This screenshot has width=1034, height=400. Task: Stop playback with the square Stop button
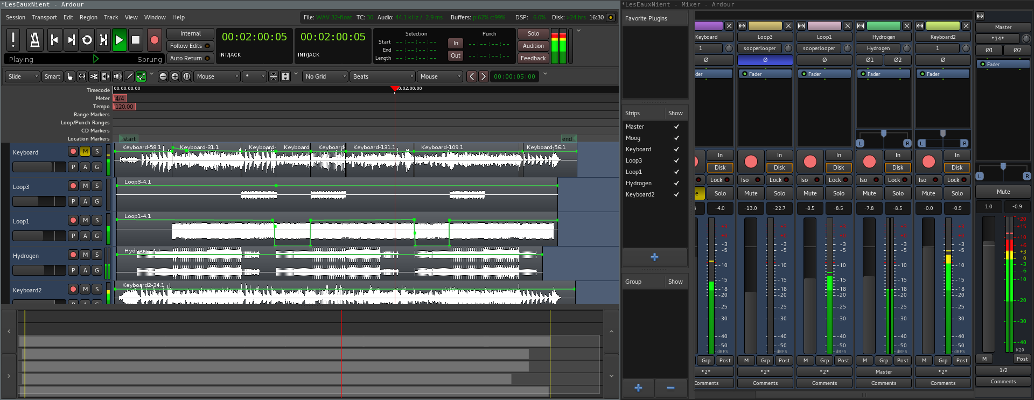[x=136, y=40]
